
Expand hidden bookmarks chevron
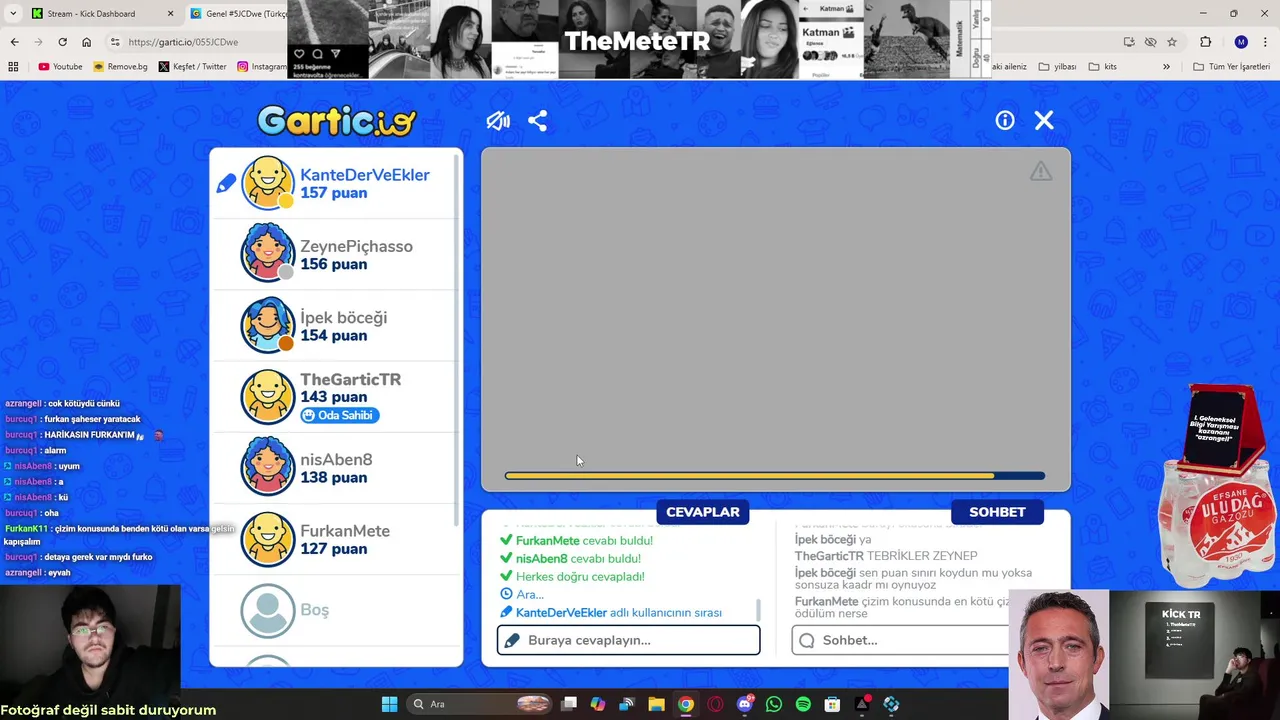point(1166,67)
